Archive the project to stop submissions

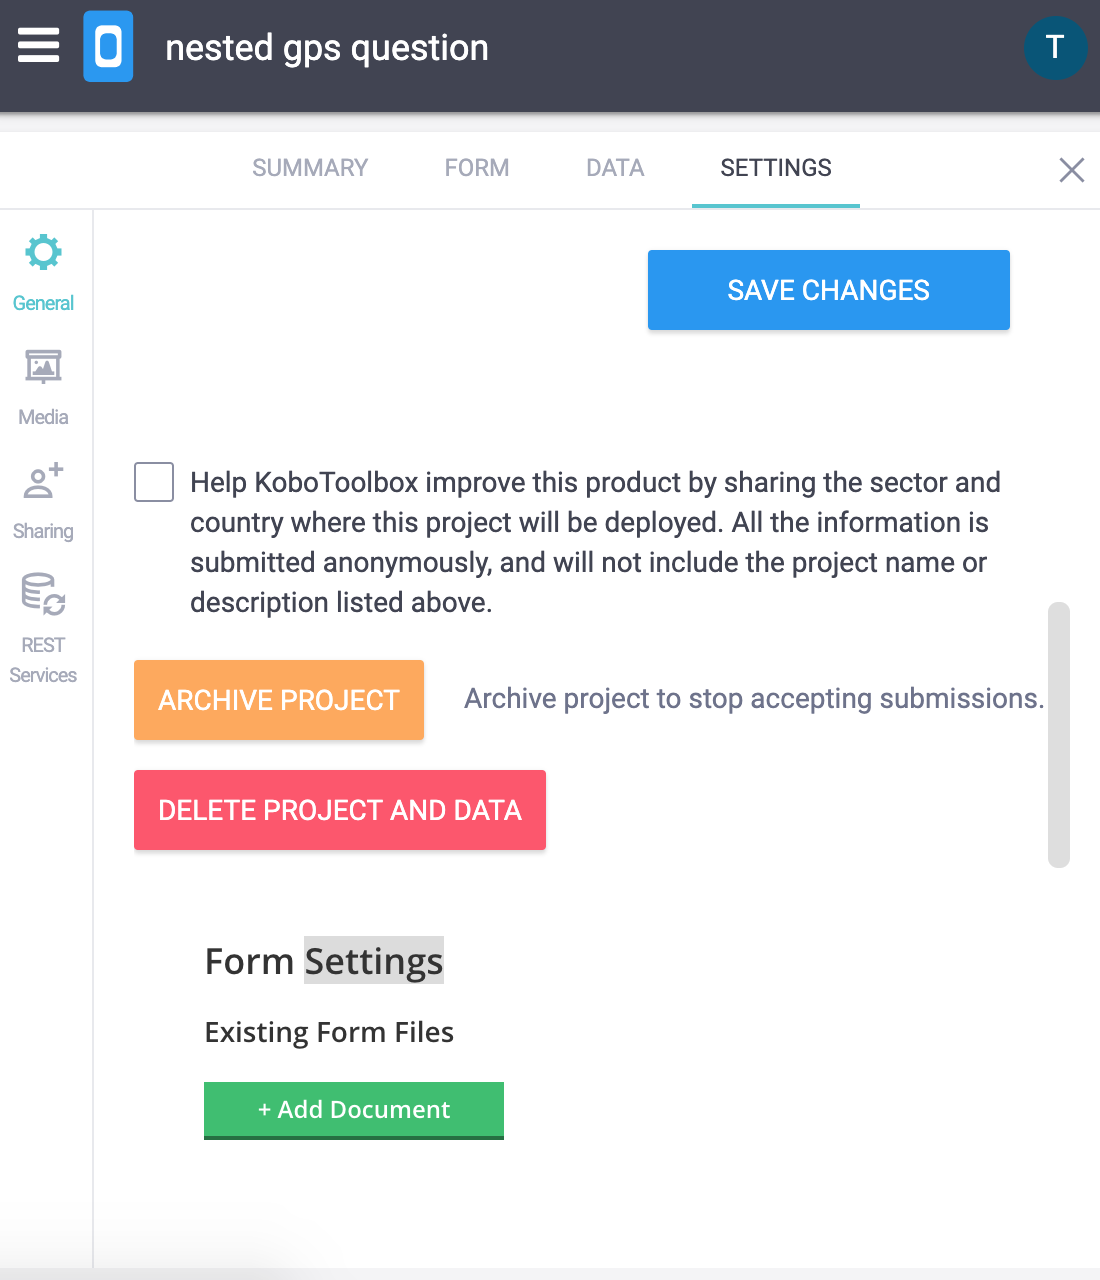[278, 700]
